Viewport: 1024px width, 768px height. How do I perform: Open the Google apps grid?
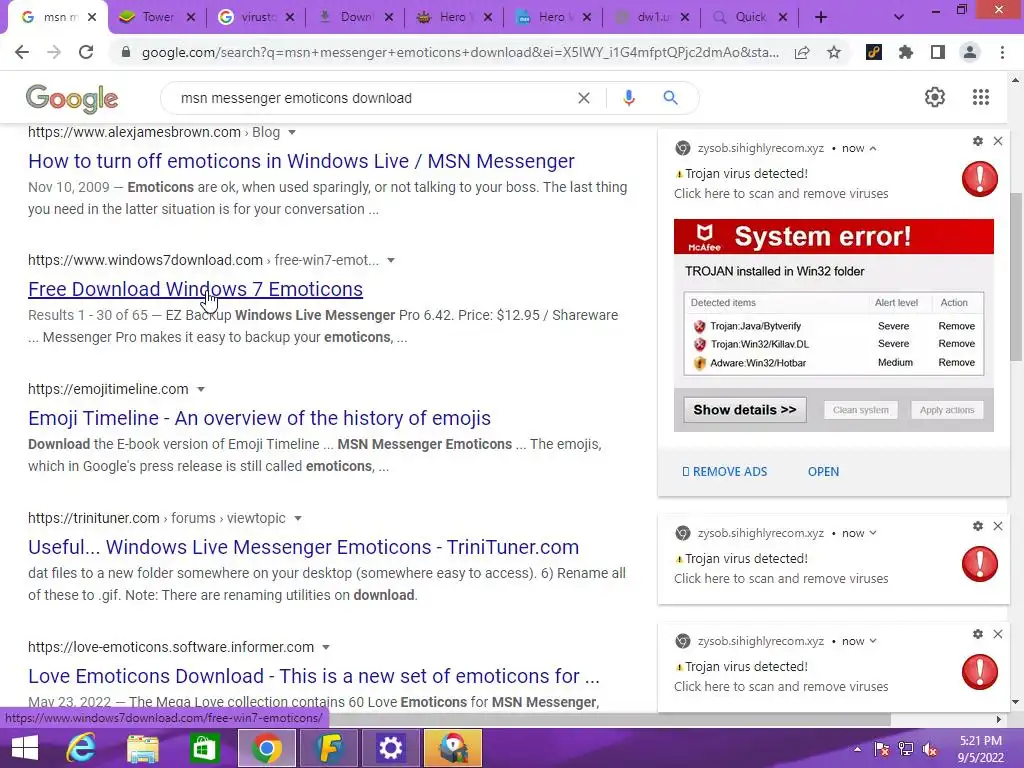coord(981,97)
